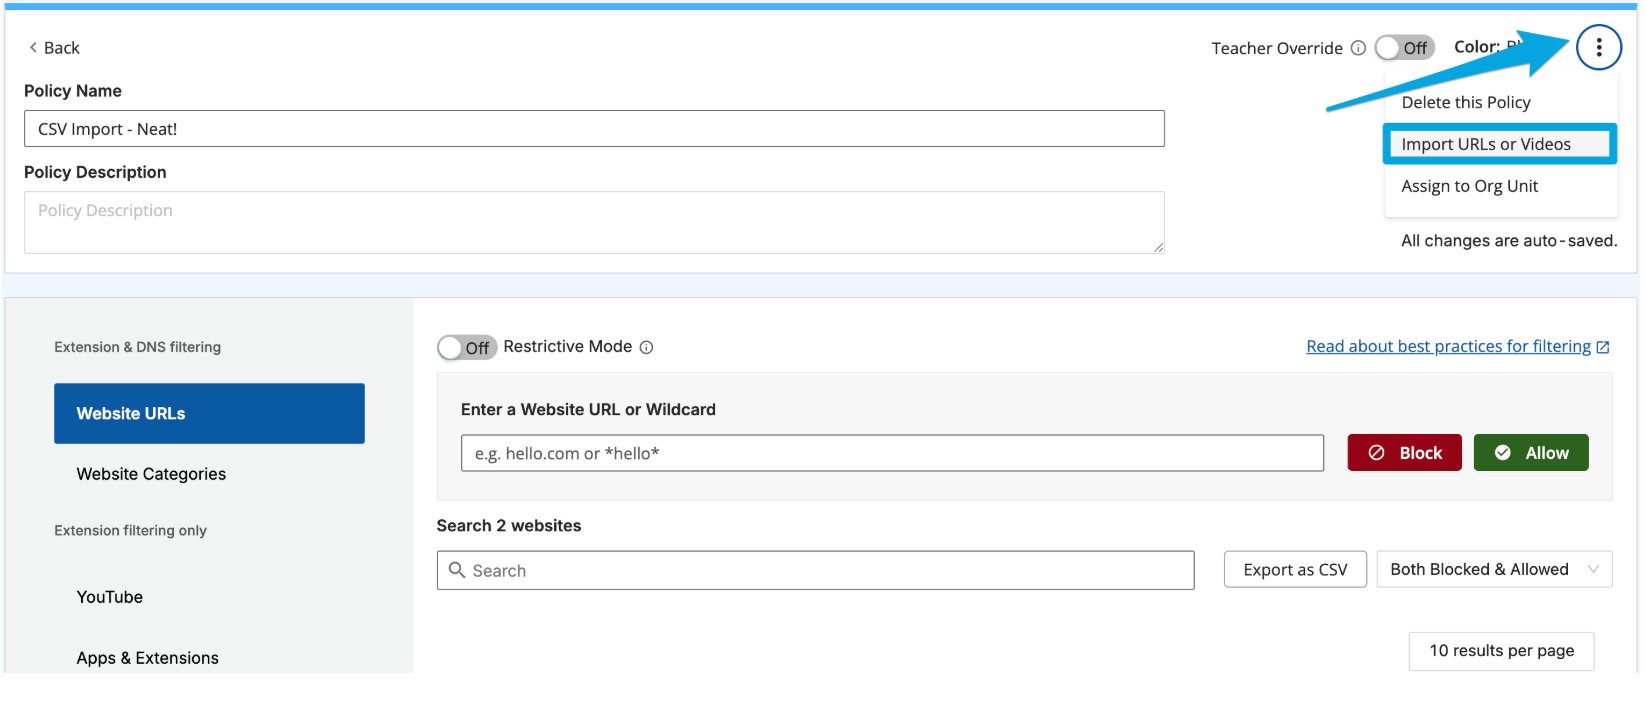Open the 10 results per page dropdown

click(1501, 651)
